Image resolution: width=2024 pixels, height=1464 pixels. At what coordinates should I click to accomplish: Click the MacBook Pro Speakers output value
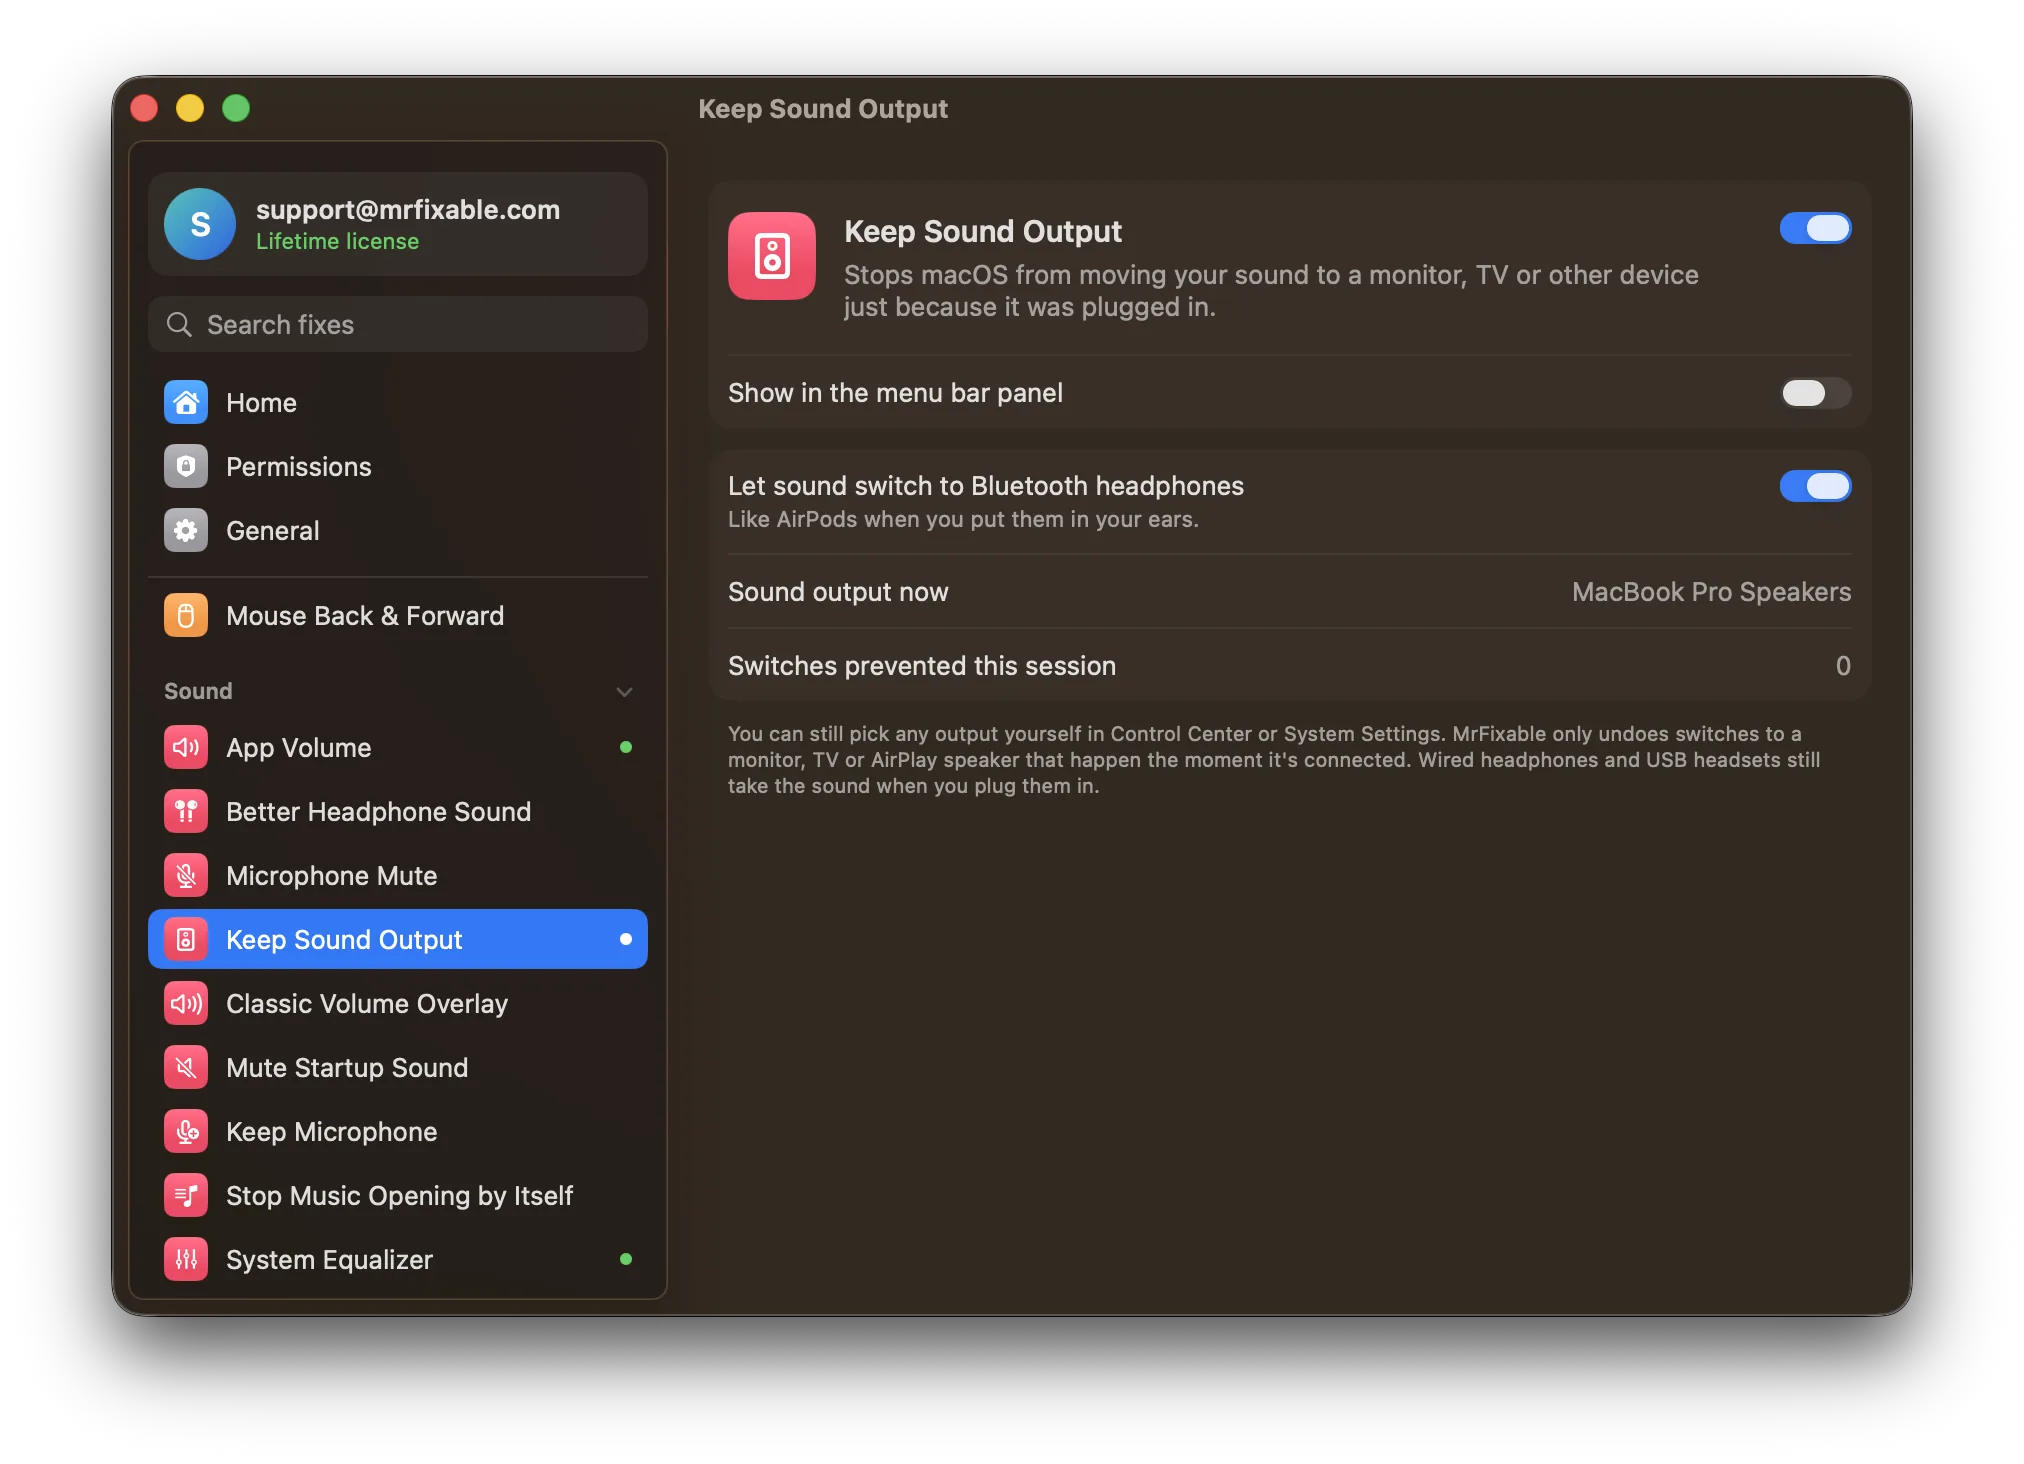[x=1711, y=591]
